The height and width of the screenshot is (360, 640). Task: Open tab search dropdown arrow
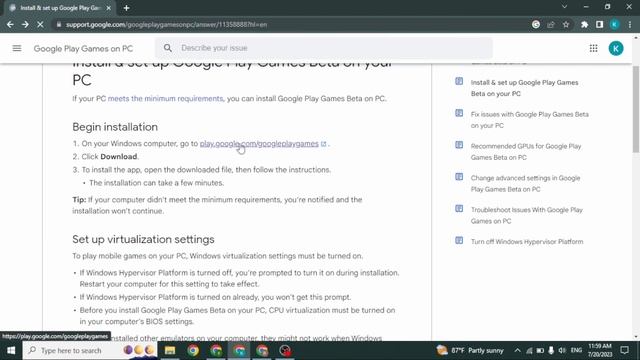point(564,7)
